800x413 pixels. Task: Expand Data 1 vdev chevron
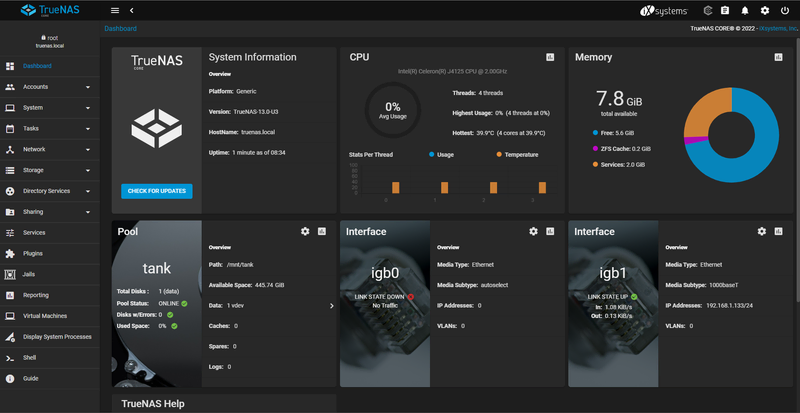coord(332,306)
